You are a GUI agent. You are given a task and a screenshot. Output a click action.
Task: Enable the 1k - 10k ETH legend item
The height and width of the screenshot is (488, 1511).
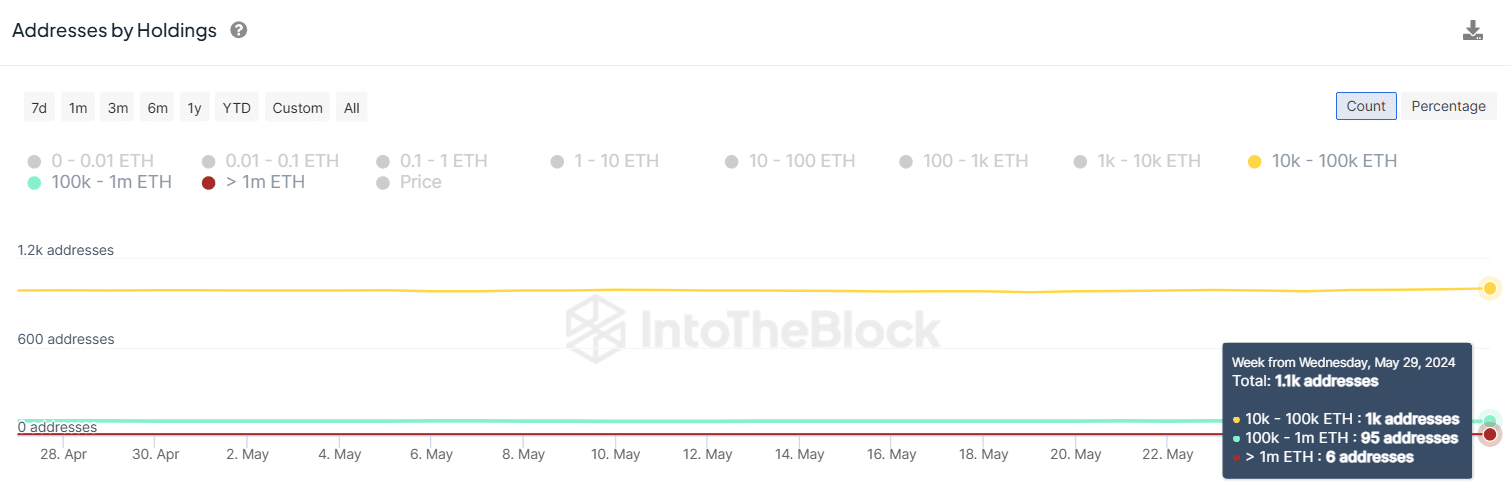[1137, 161]
